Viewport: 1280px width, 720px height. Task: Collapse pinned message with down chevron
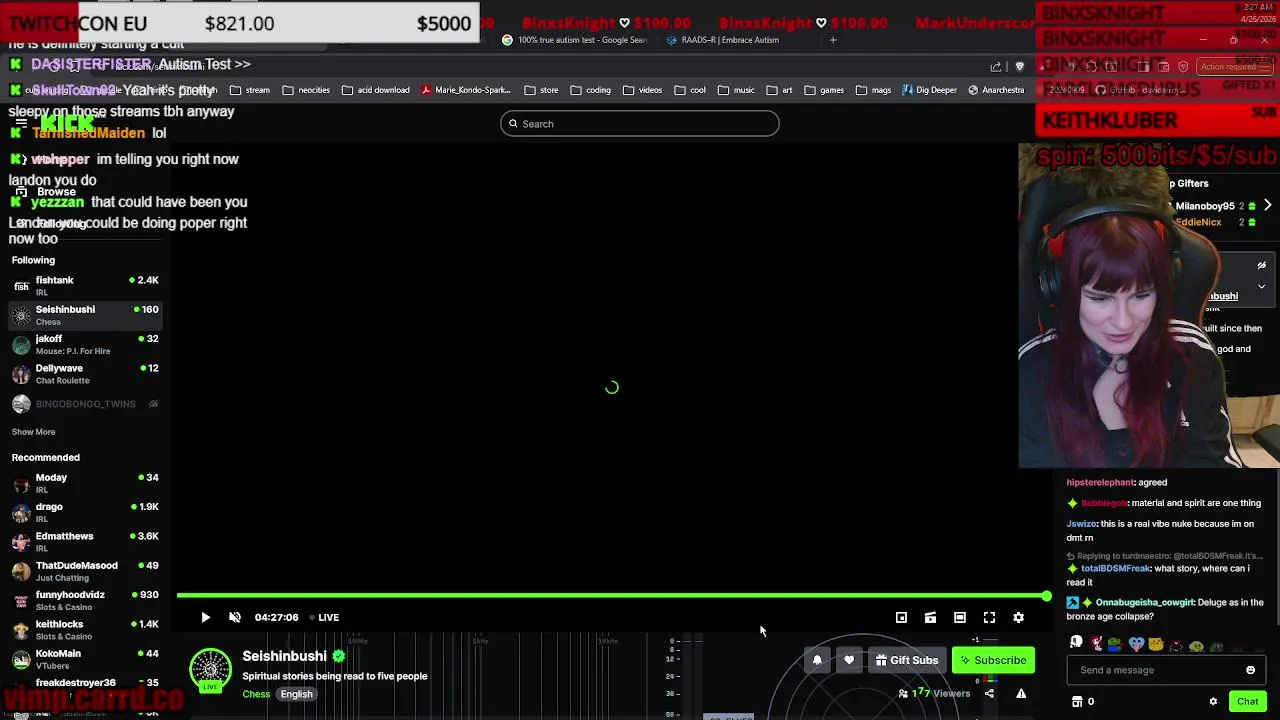[1261, 287]
